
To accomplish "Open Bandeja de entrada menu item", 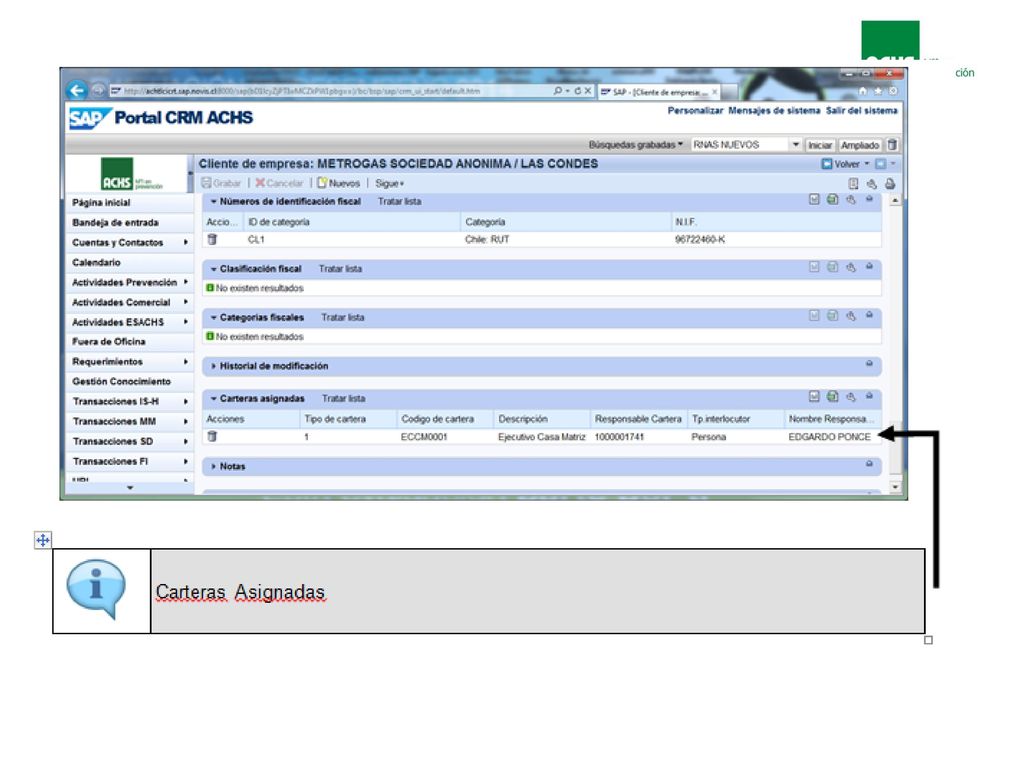I will pyautogui.click(x=115, y=223).
